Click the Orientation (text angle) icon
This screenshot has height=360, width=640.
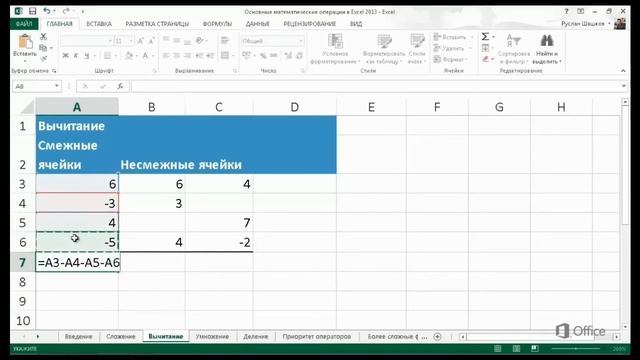pos(200,40)
